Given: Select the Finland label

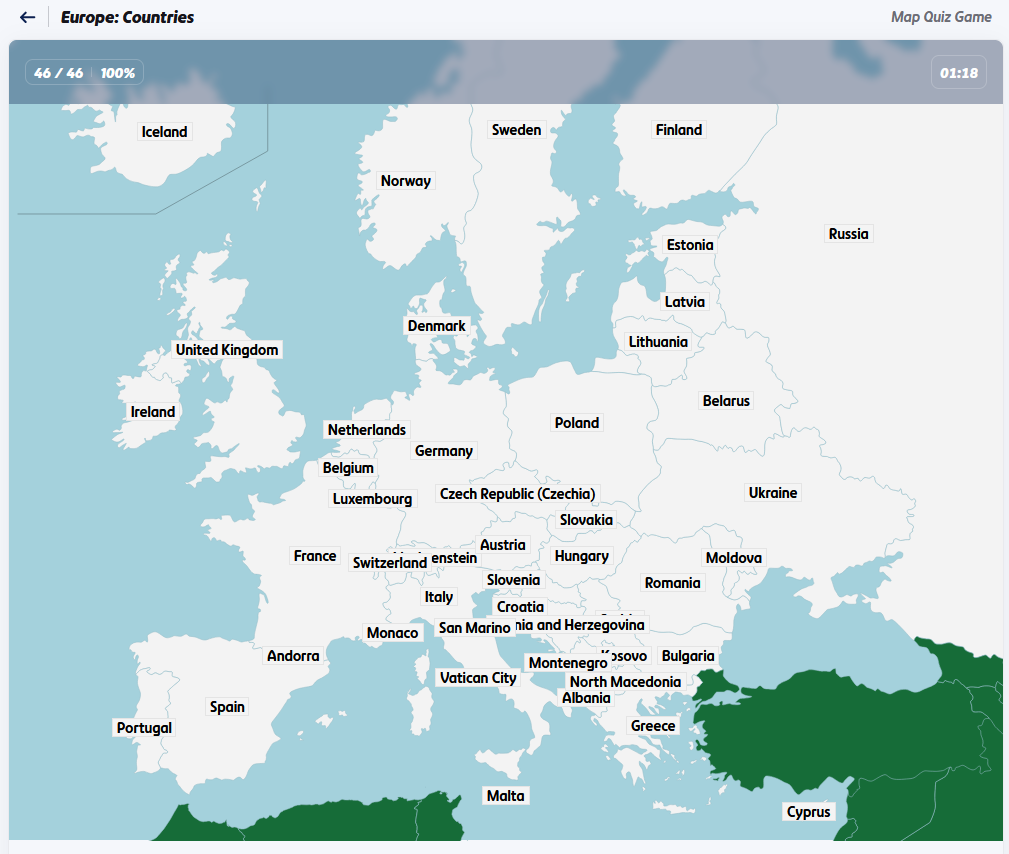Looking at the screenshot, I should pos(679,130).
